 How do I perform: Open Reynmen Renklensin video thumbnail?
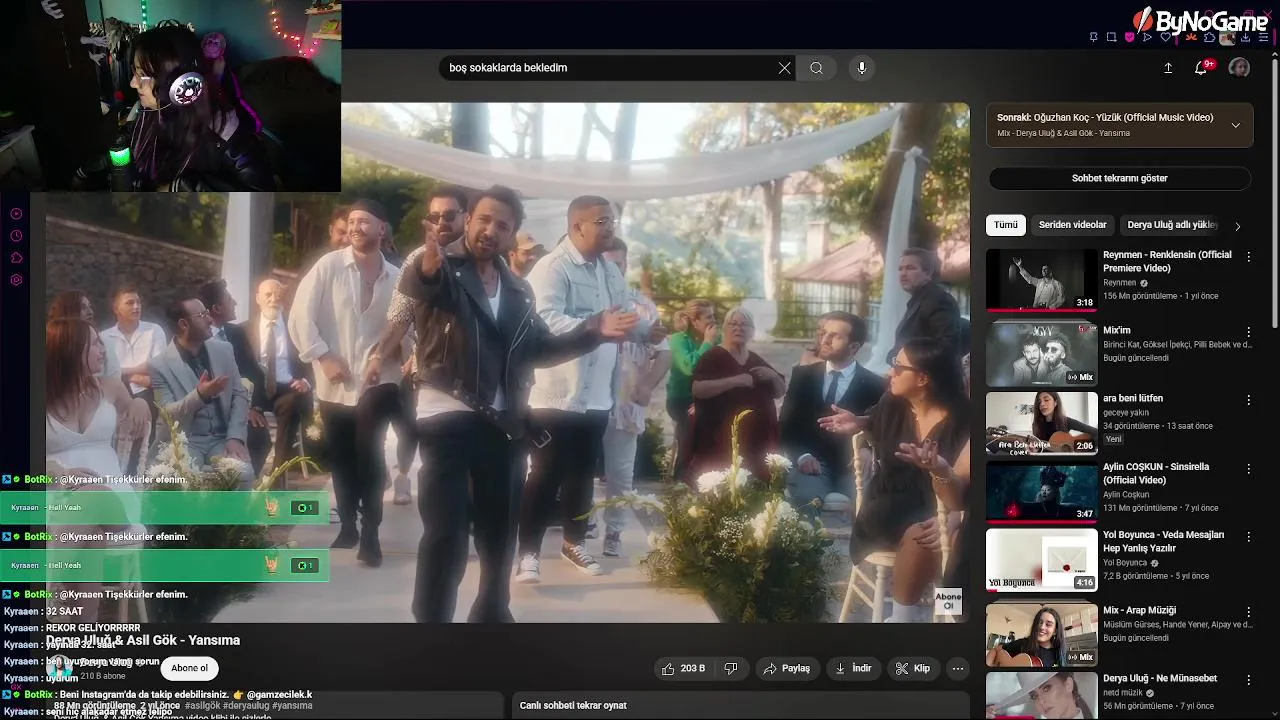pyautogui.click(x=1041, y=280)
